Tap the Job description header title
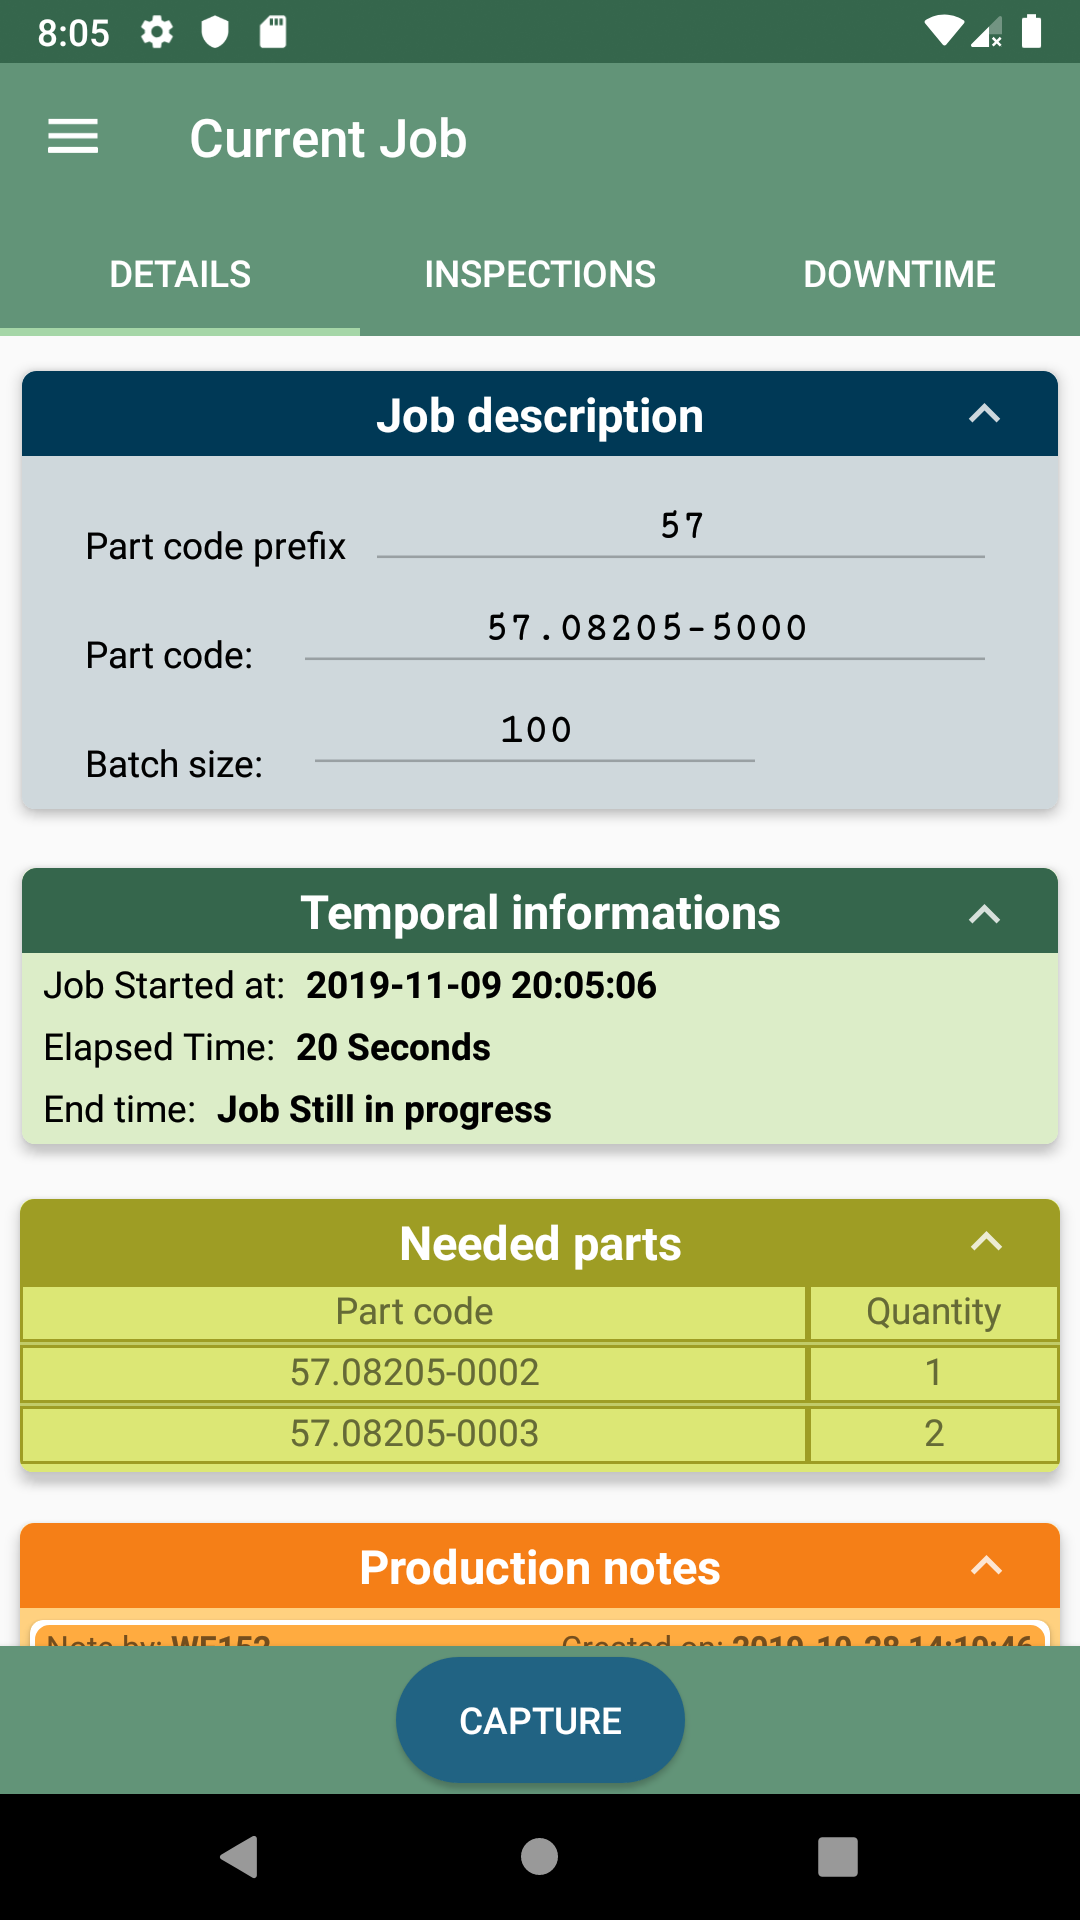 tap(540, 416)
